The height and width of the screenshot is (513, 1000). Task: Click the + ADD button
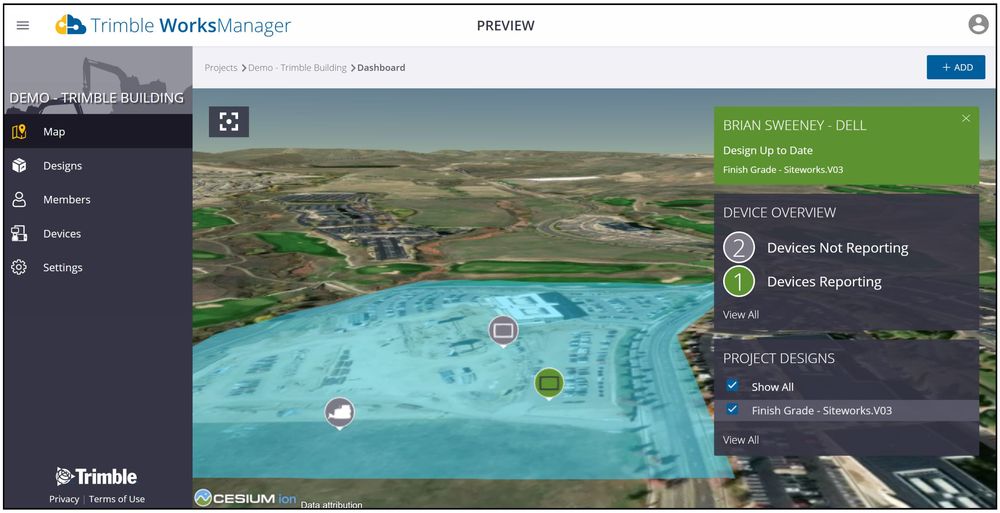(955, 67)
